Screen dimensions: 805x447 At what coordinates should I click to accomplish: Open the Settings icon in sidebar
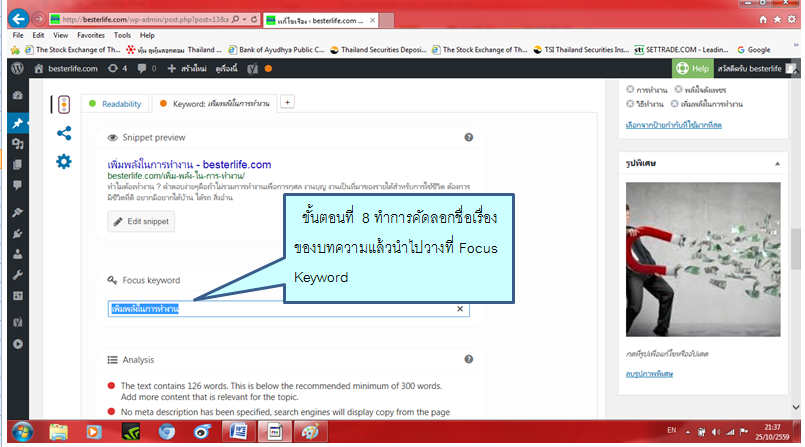click(x=18, y=296)
